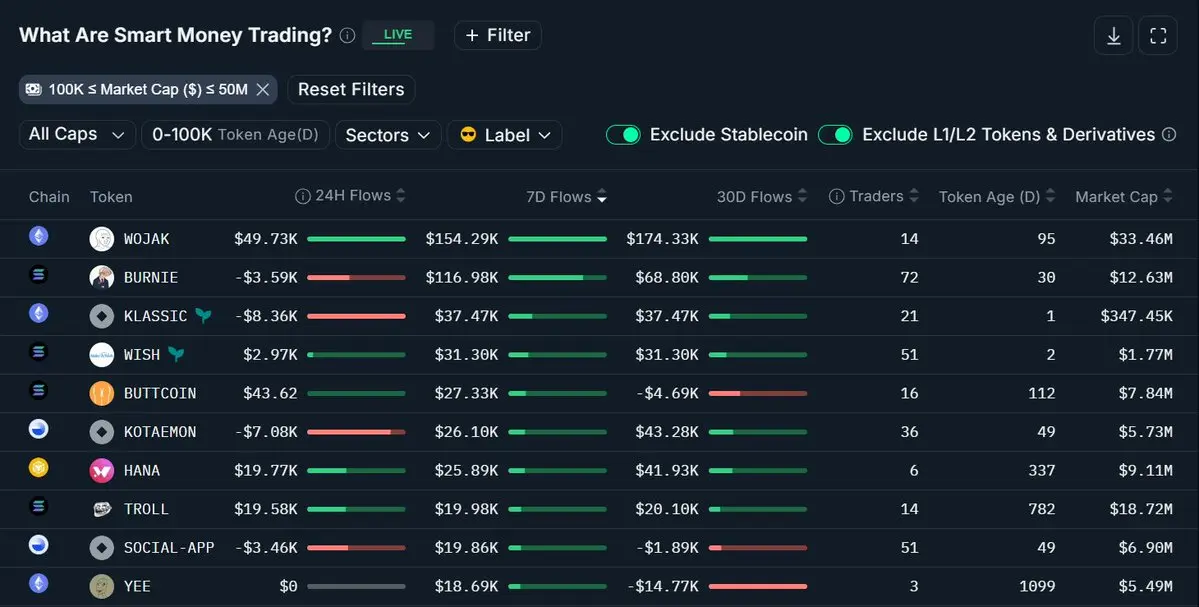Click the Market Cap filter chip label

[x=148, y=89]
